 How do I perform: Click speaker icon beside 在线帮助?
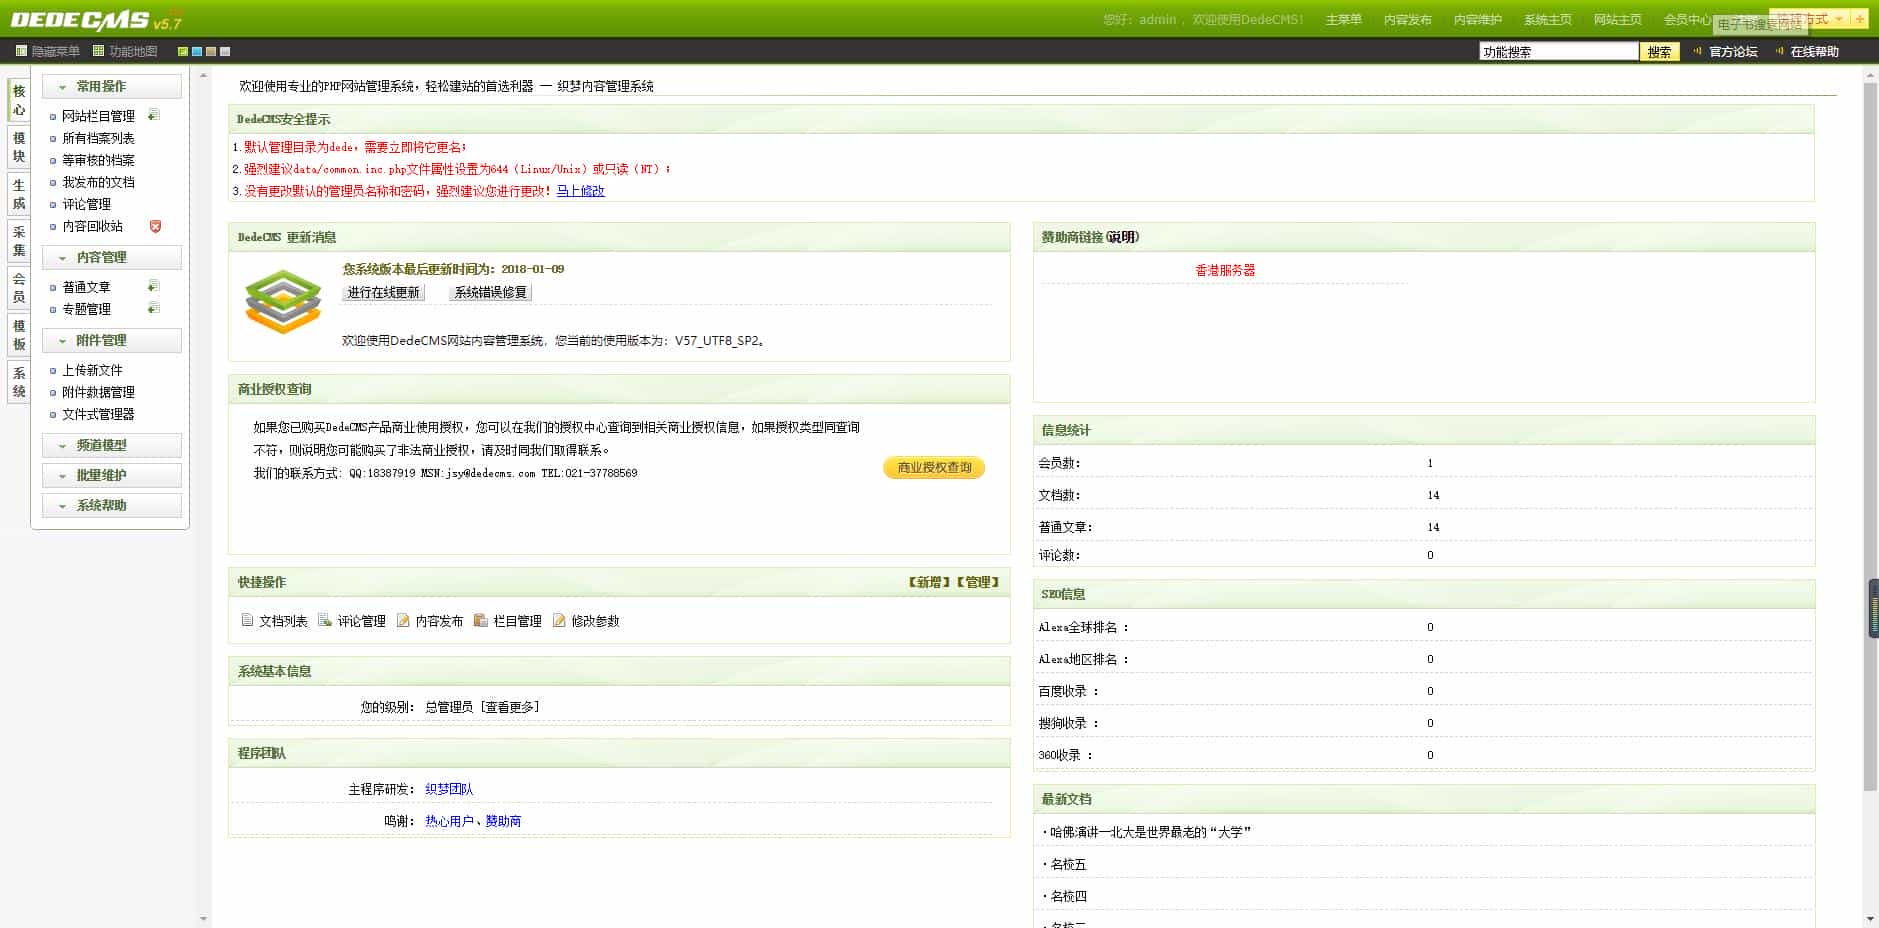coord(1779,51)
